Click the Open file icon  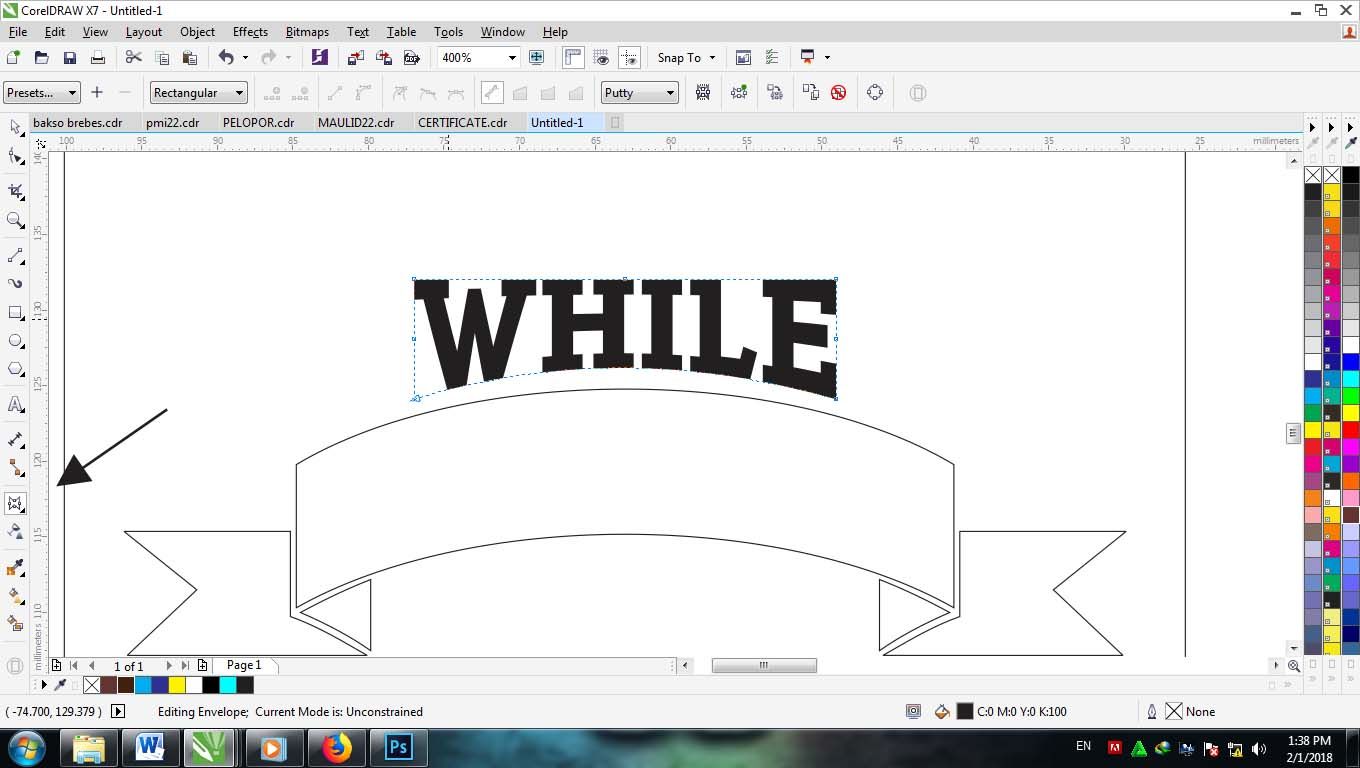pyautogui.click(x=41, y=57)
